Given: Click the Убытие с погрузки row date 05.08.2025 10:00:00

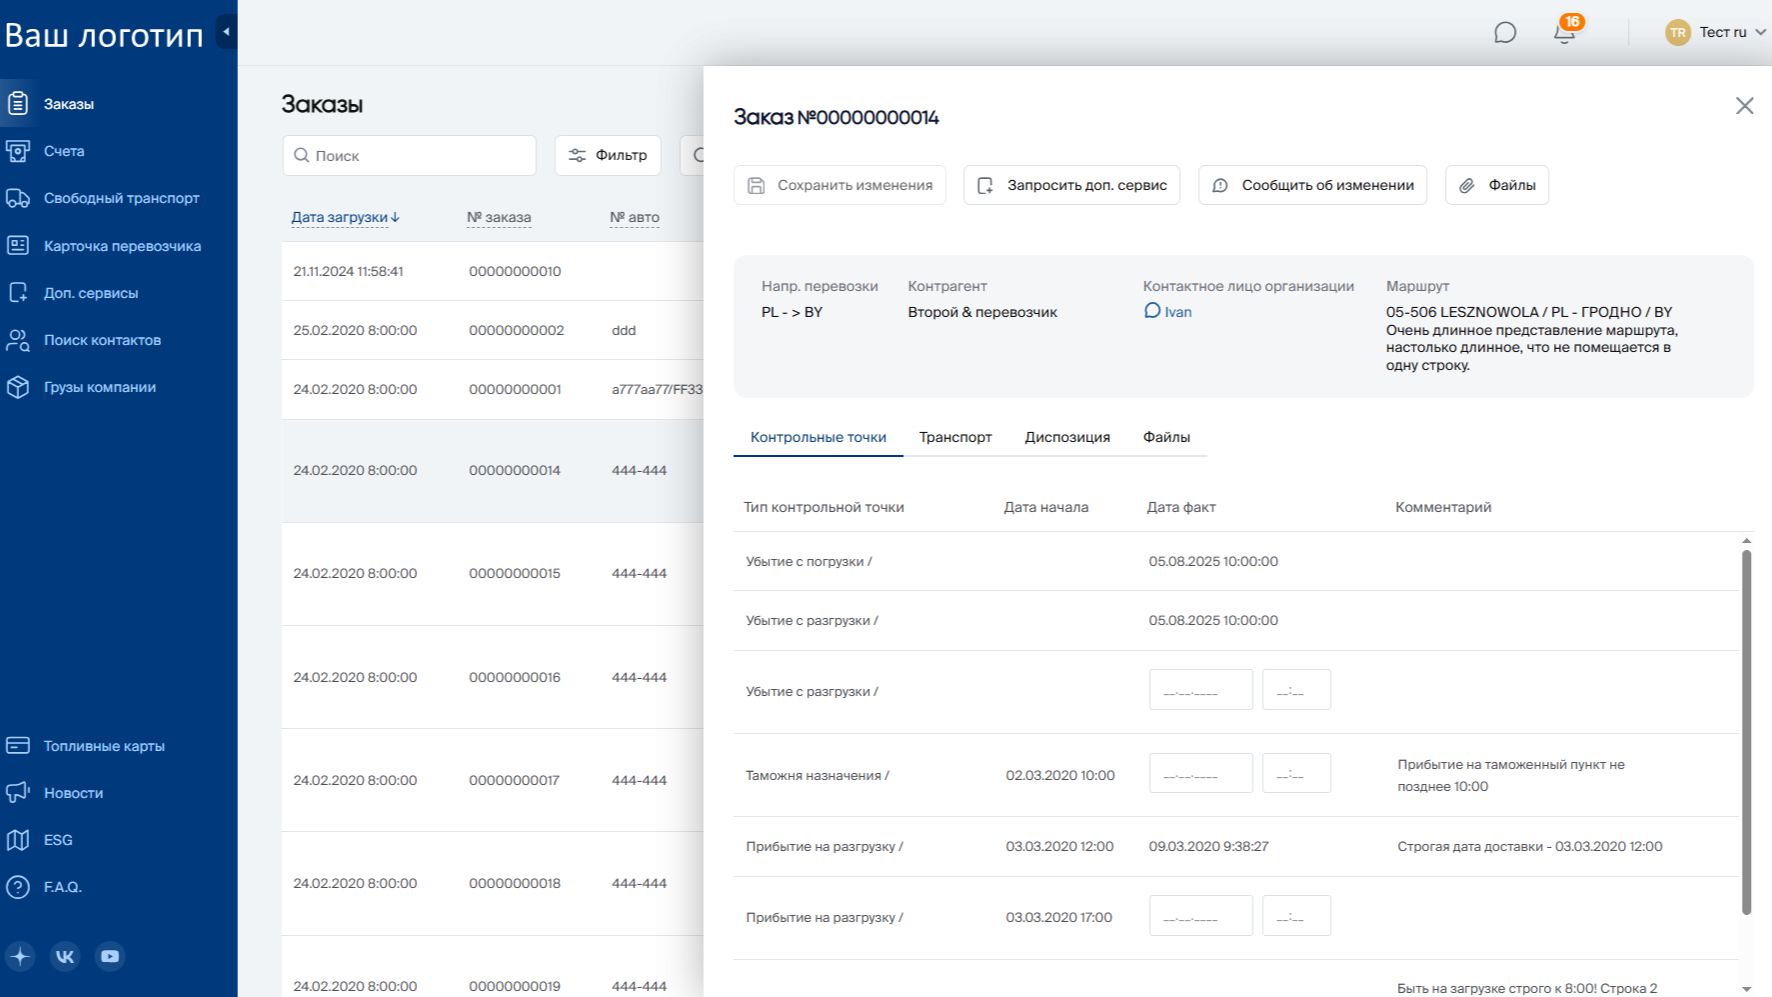Looking at the screenshot, I should pyautogui.click(x=1213, y=561).
